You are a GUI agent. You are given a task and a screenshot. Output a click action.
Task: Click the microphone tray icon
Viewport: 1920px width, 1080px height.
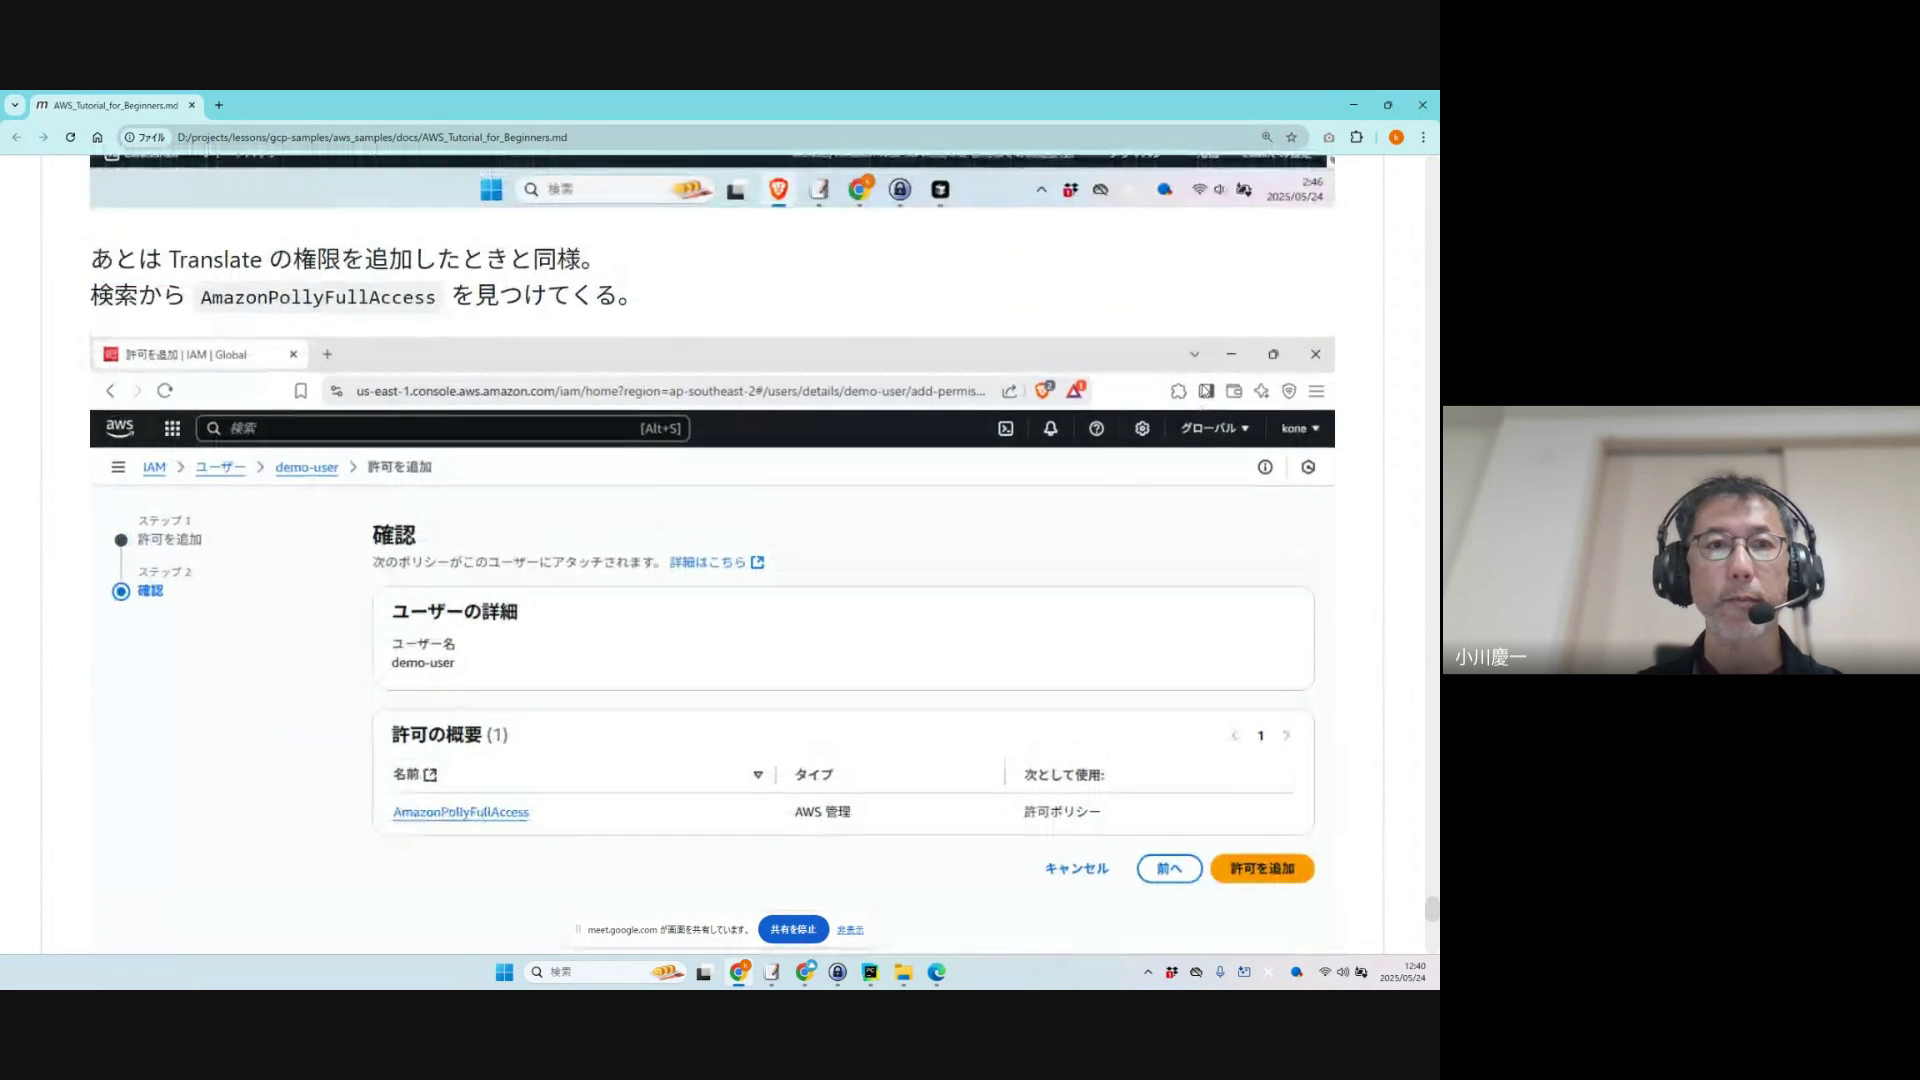1220,972
